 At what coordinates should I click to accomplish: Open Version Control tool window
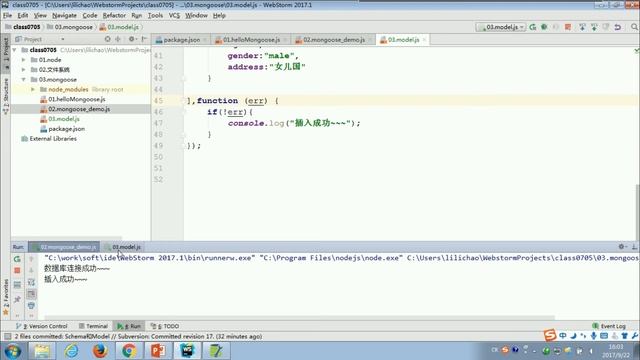(x=41, y=326)
